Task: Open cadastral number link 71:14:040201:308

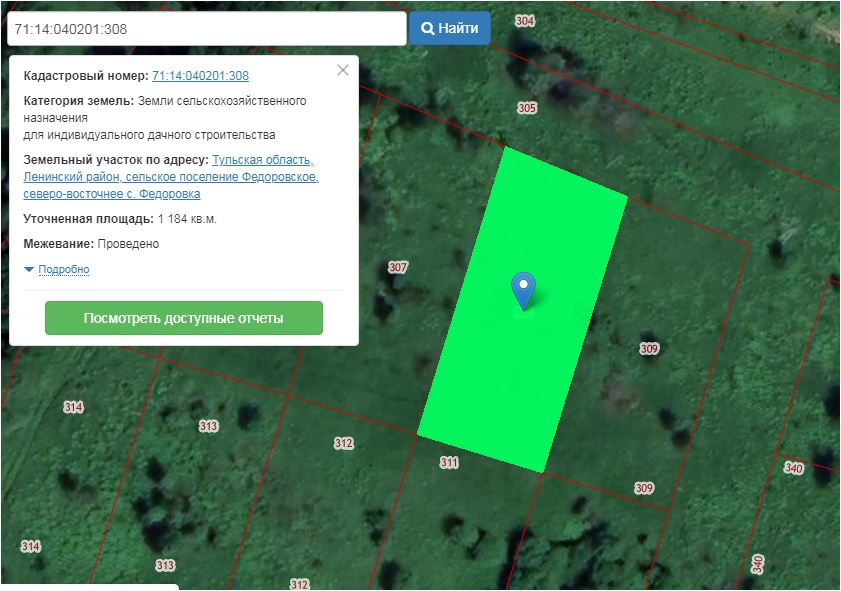Action: [x=200, y=76]
